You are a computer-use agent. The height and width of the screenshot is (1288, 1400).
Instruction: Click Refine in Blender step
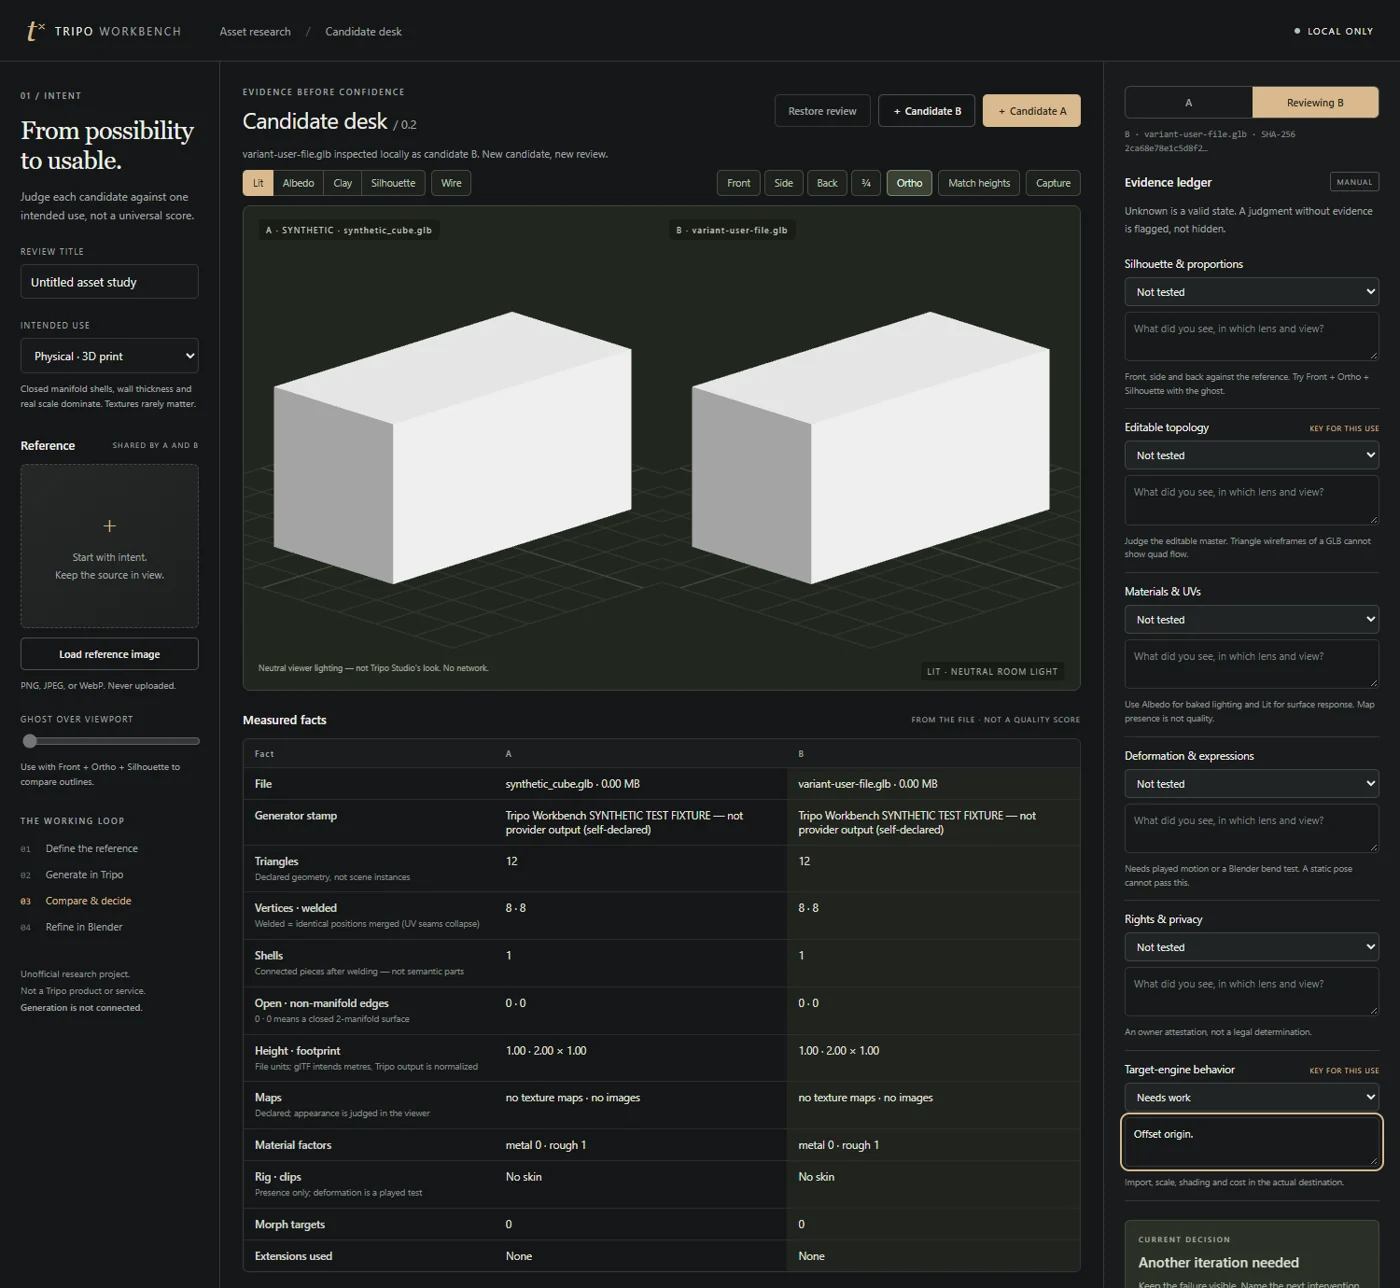[x=84, y=927]
